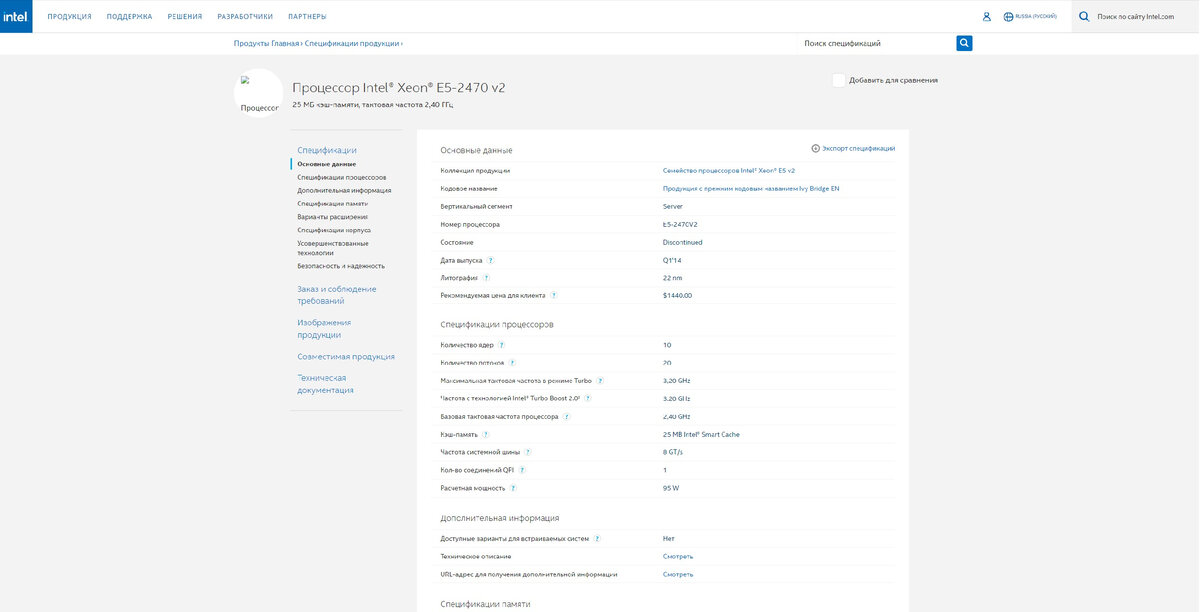The height and width of the screenshot is (612, 1200).
Task: Show help for Доступные варианты для встраиваемых систем
Action: coord(597,538)
